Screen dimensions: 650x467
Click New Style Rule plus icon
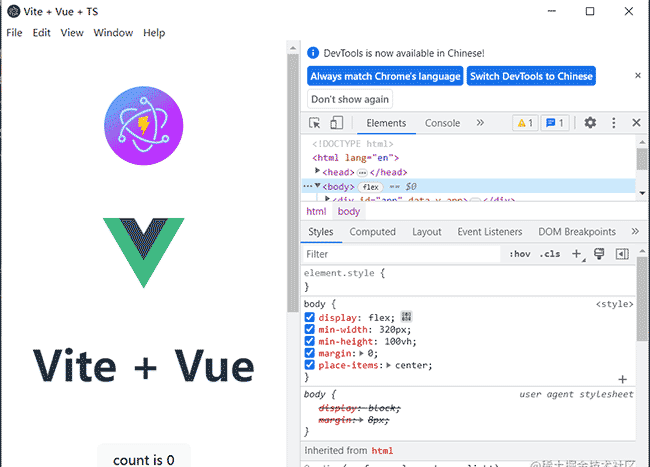(x=576, y=254)
